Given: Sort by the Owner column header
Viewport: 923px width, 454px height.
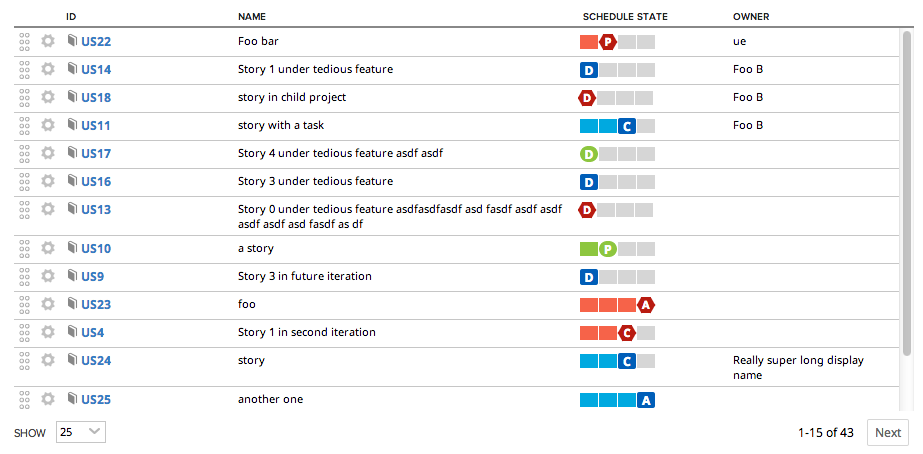Looking at the screenshot, I should [751, 16].
